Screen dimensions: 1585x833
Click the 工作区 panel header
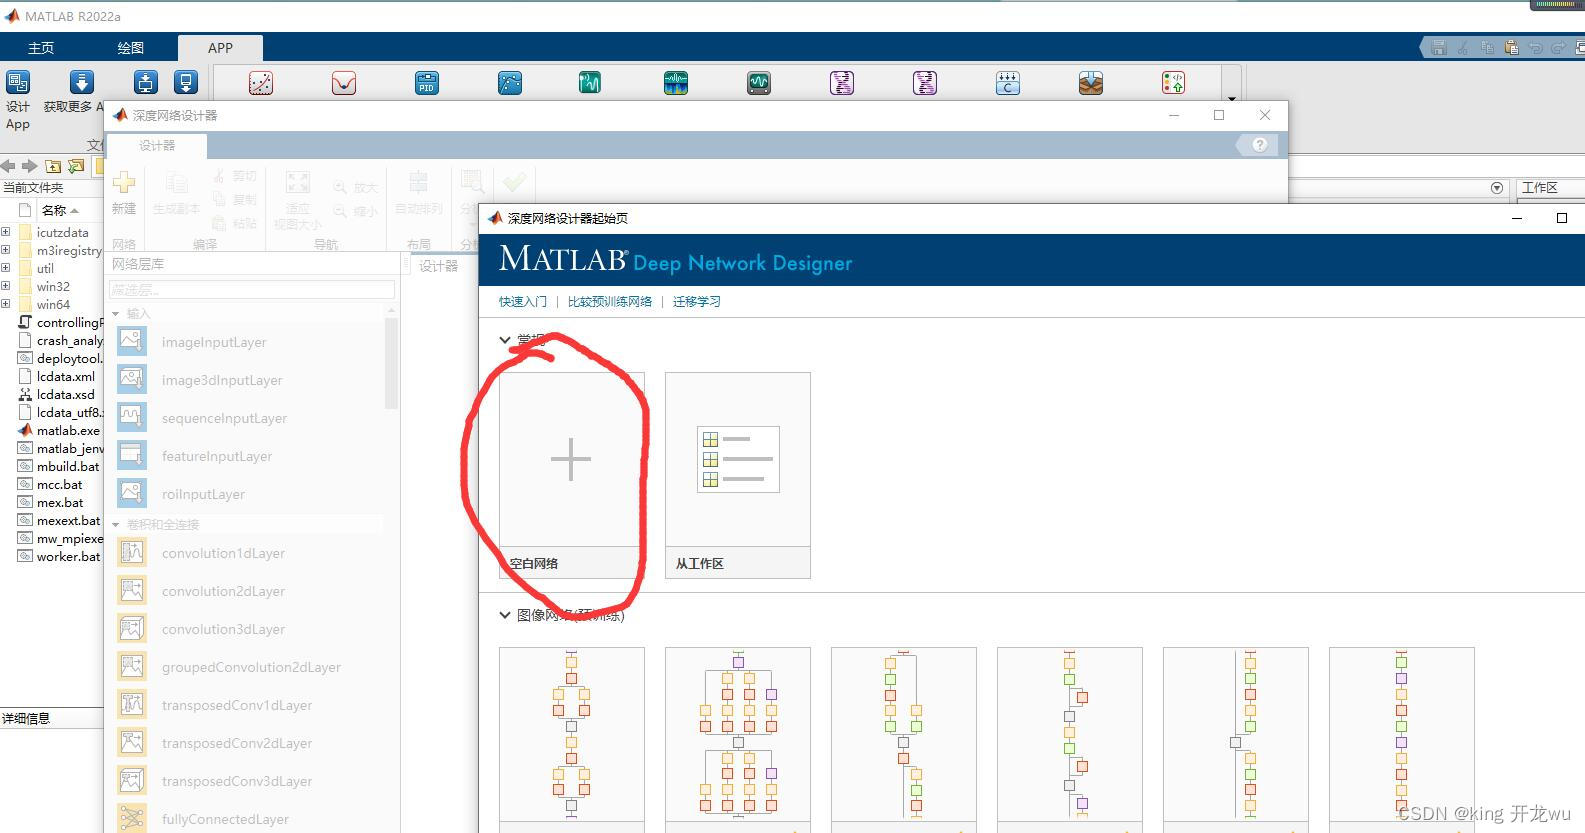point(1540,188)
